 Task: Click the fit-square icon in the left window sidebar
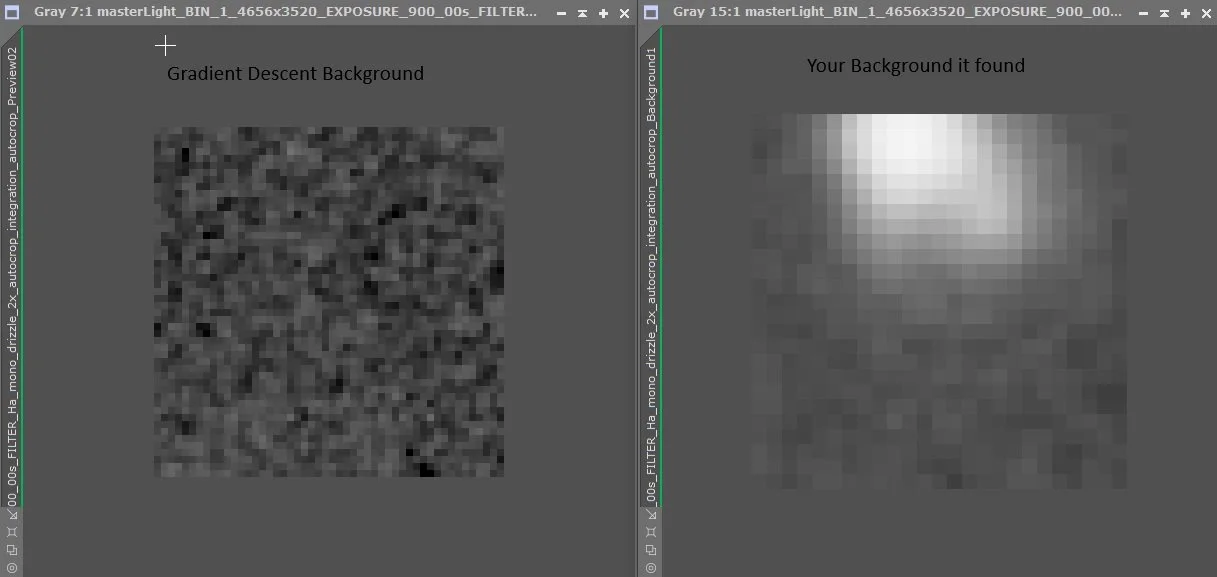pos(12,531)
